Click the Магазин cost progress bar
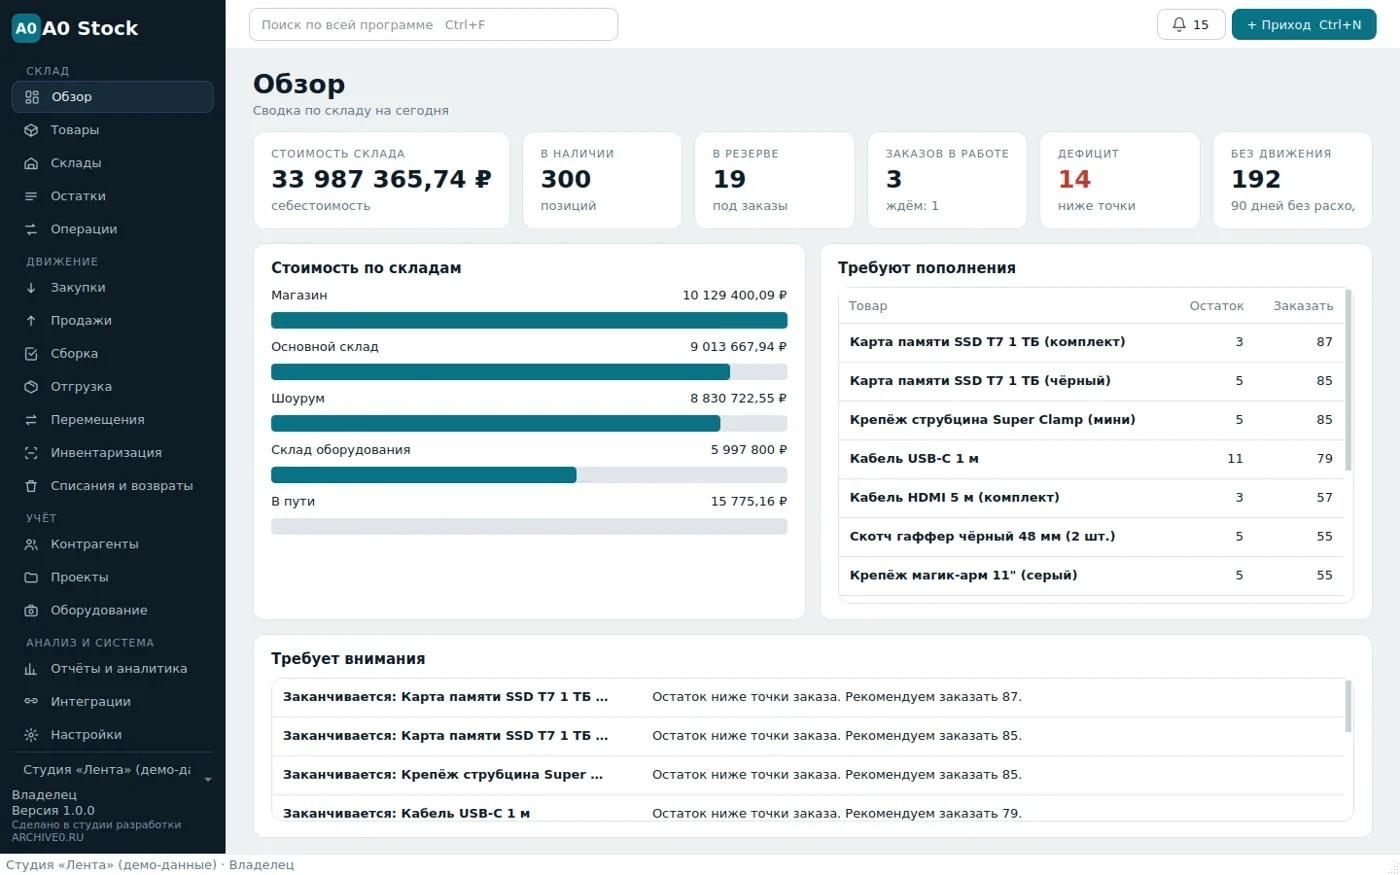The height and width of the screenshot is (875, 1400). tap(529, 320)
